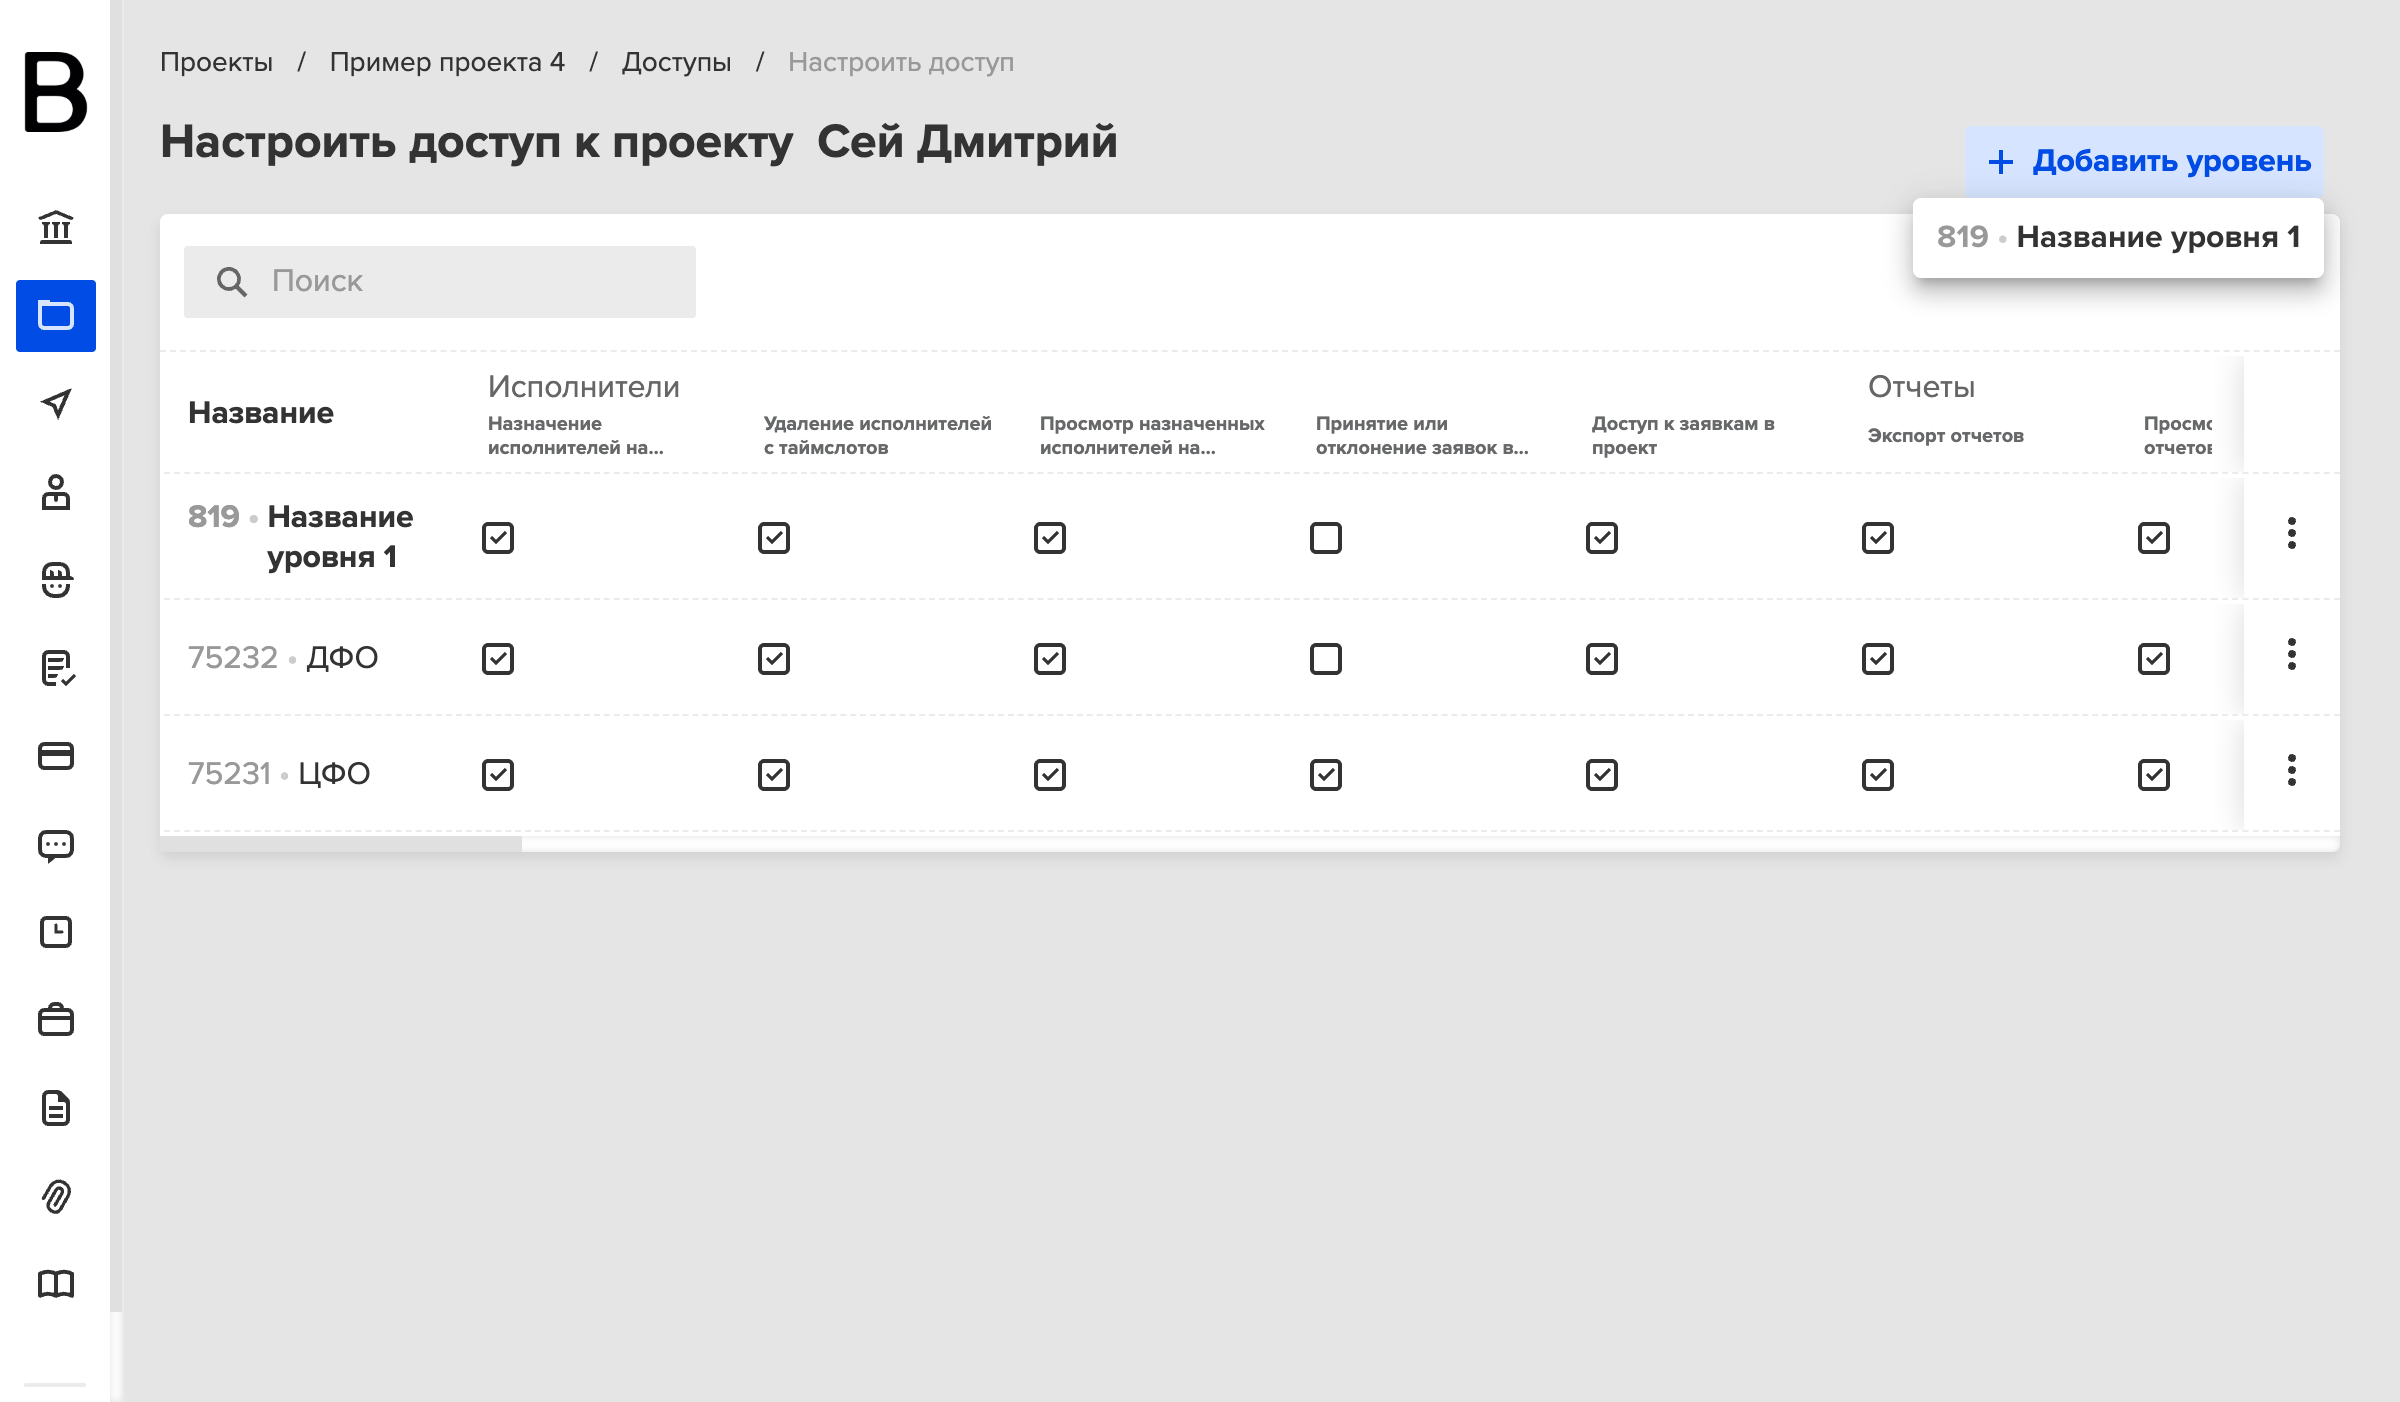
Task: Open the paperclip sidebar icon
Action: (x=56, y=1196)
